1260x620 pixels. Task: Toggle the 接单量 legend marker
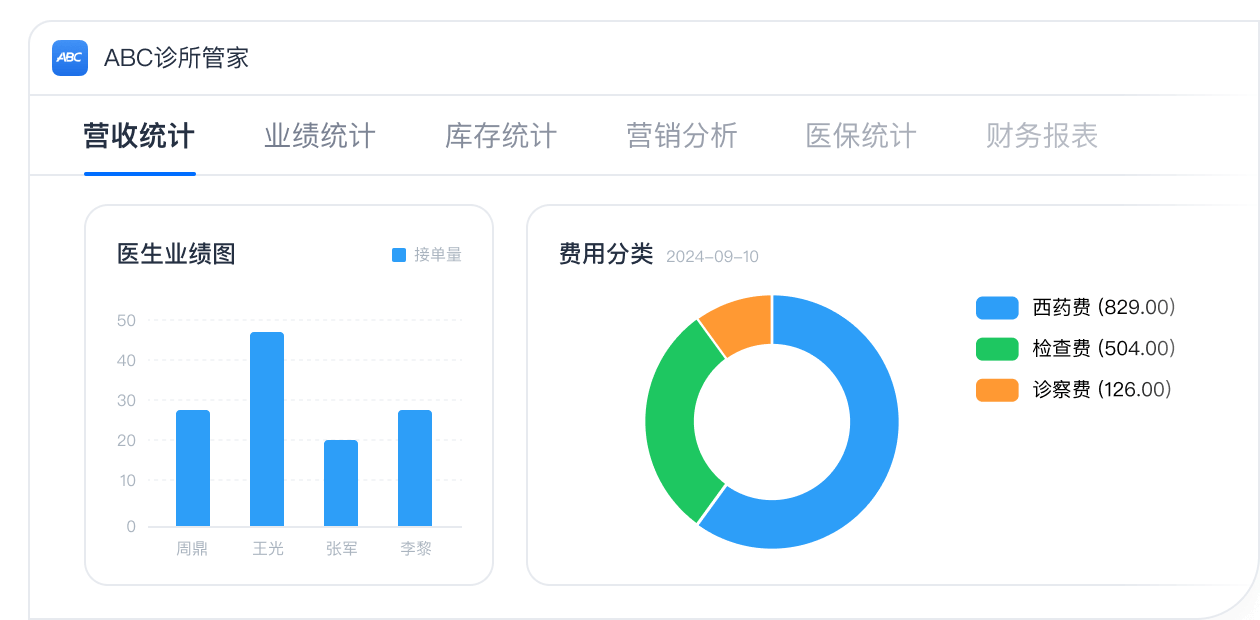pos(399,255)
